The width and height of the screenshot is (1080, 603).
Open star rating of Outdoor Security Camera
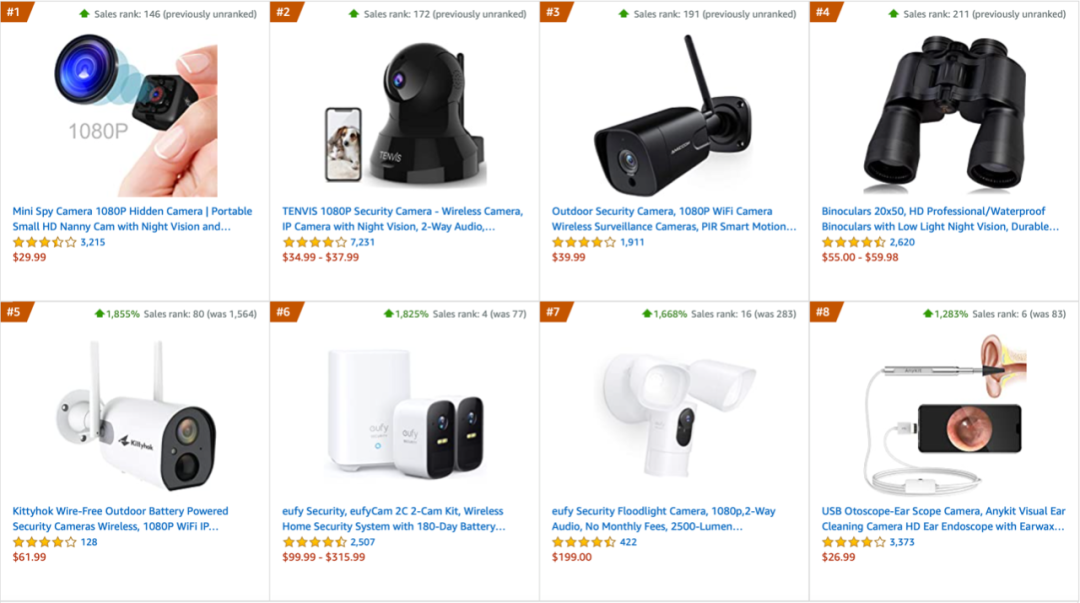(584, 242)
